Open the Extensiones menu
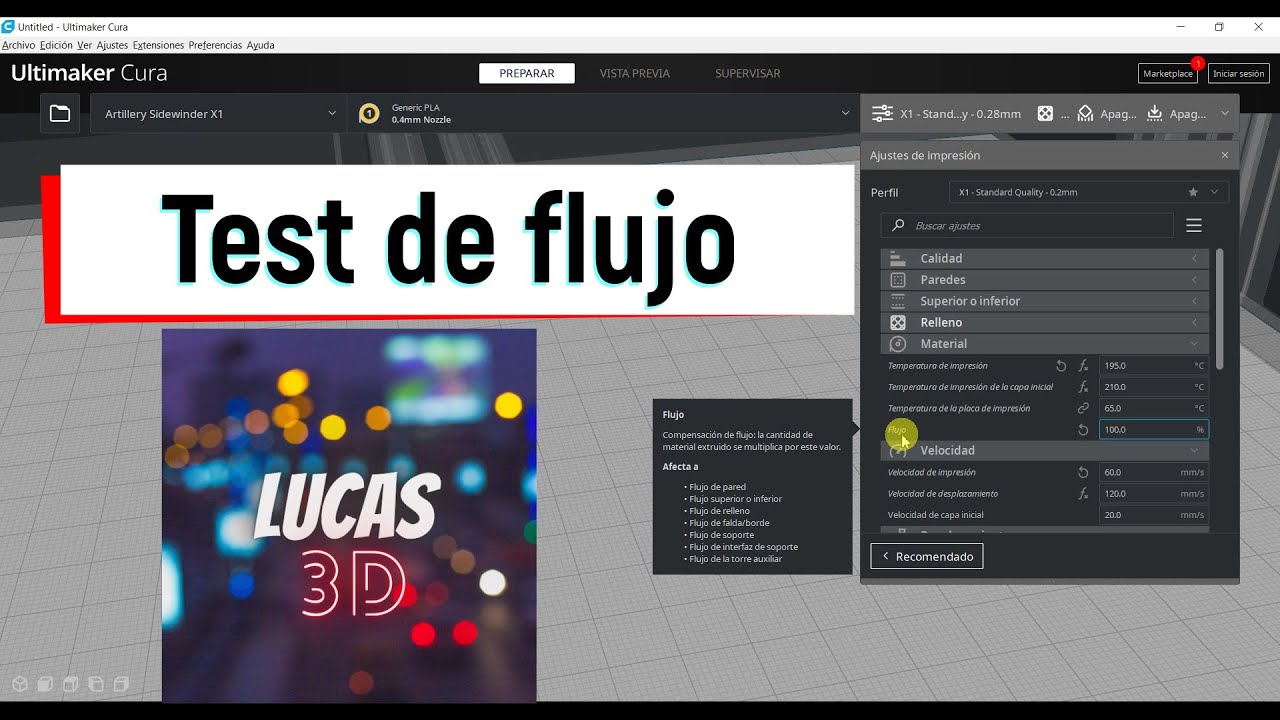 point(159,45)
